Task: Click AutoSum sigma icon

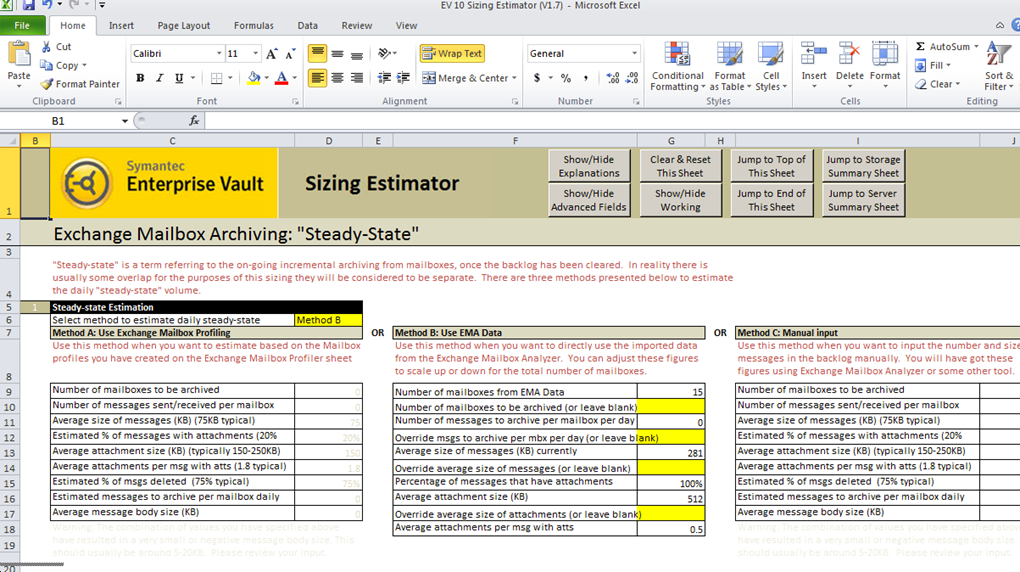Action: 920,47
